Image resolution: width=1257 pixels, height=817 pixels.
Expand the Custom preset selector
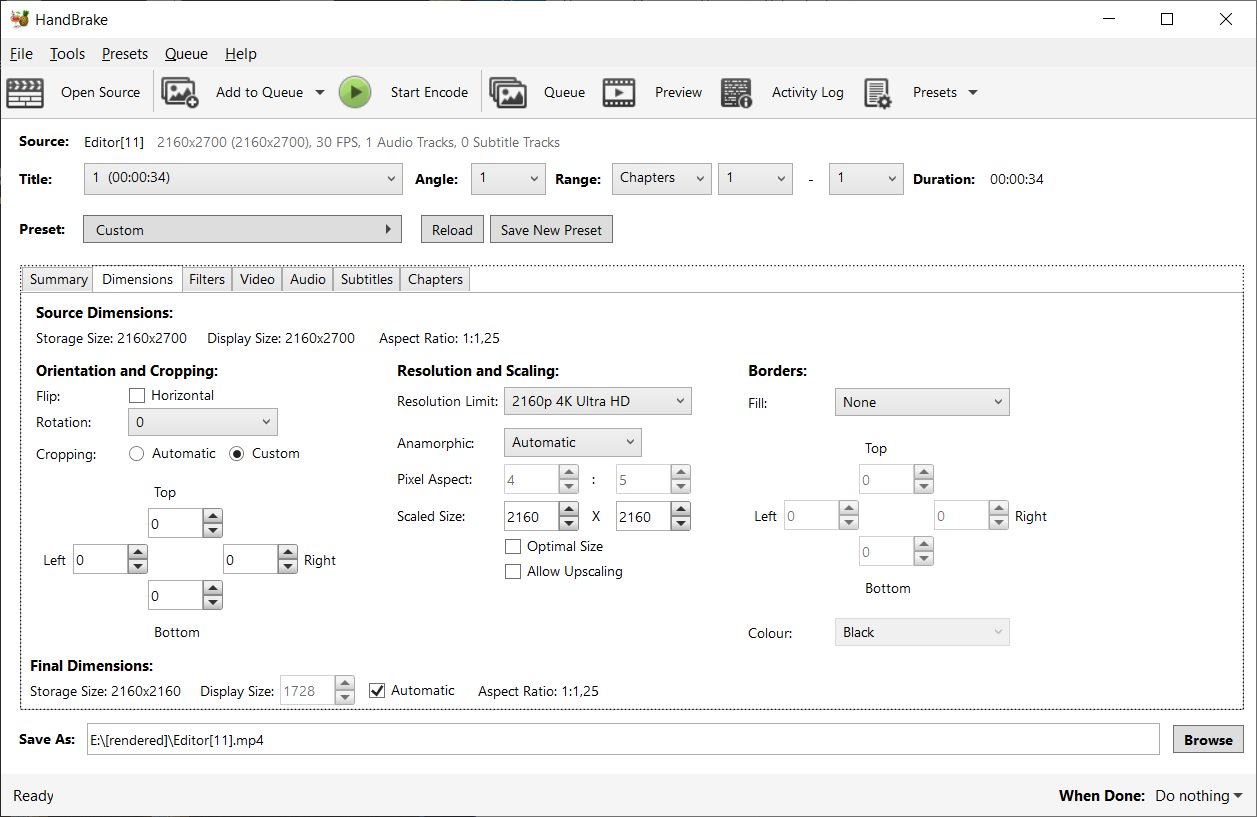tap(243, 229)
